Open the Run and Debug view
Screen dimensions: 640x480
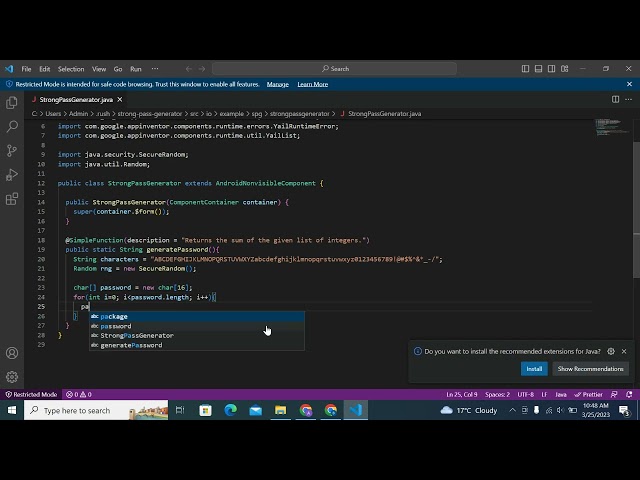pyautogui.click(x=12, y=175)
